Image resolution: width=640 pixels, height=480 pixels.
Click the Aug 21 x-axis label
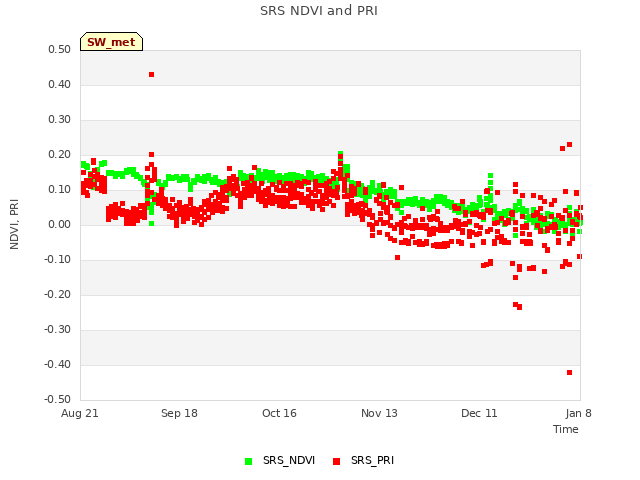[x=80, y=413]
